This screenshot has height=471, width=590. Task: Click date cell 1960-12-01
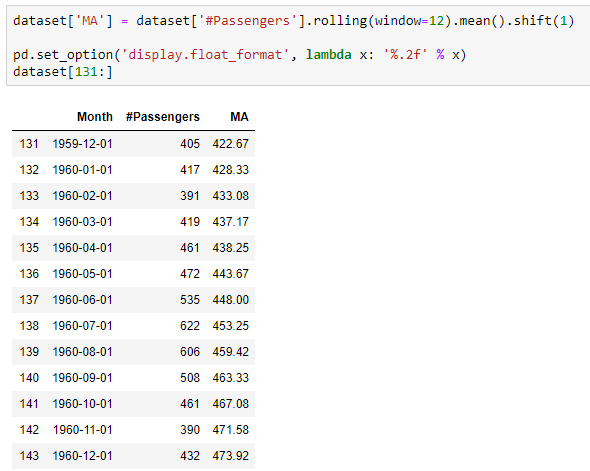click(82, 456)
